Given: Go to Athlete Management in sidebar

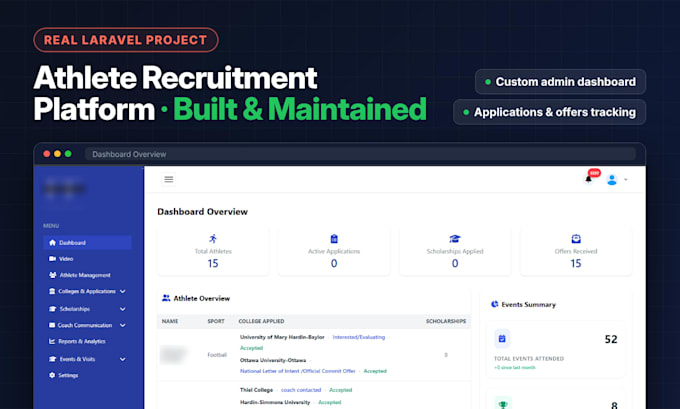Looking at the screenshot, I should coord(87,275).
